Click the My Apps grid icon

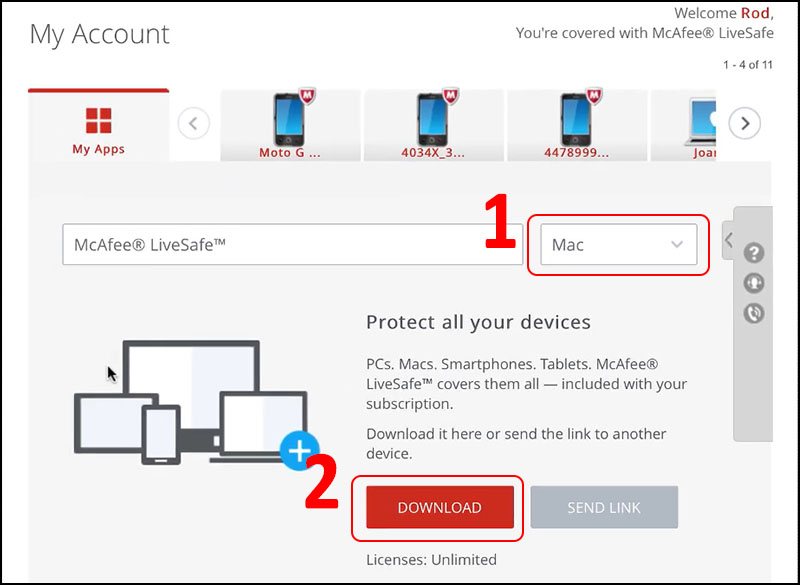(98, 120)
